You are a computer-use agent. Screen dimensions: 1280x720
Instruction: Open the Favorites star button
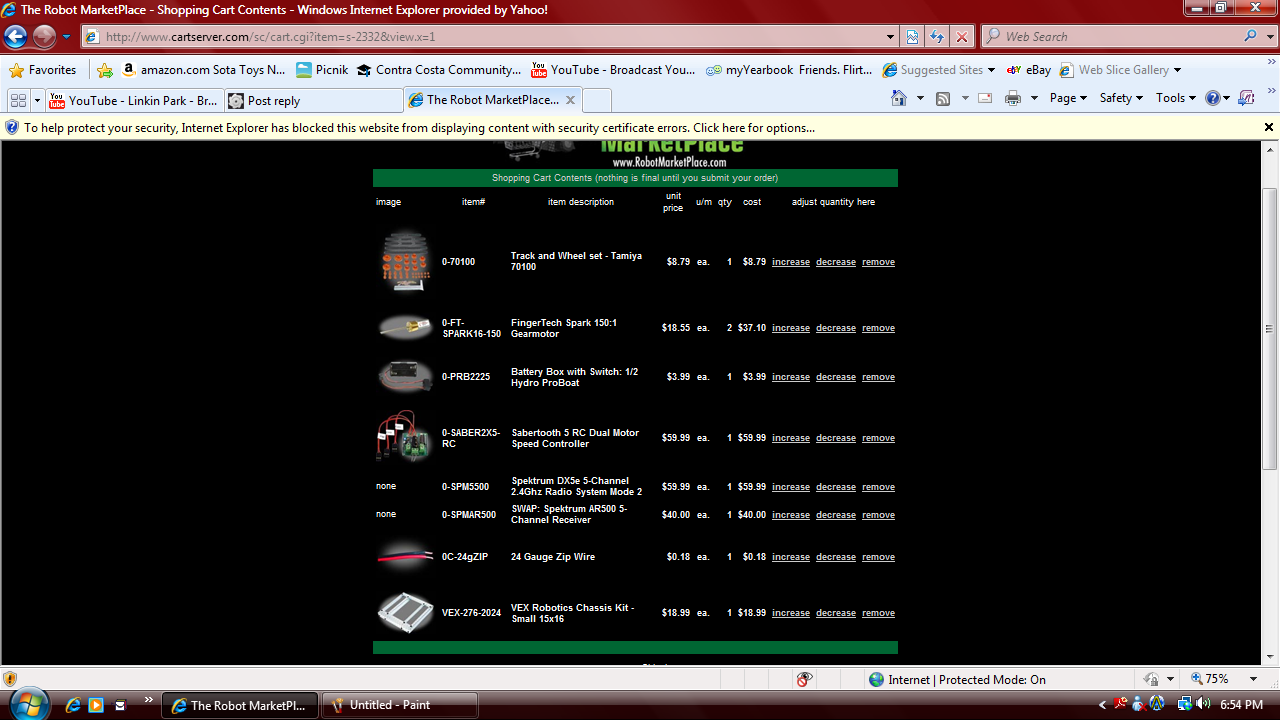tap(43, 70)
